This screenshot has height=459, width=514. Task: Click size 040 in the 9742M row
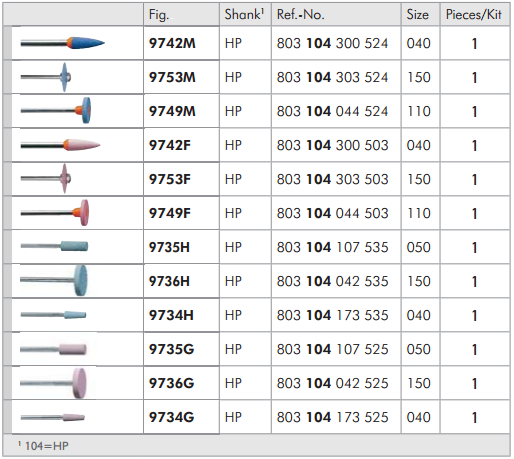point(418,43)
